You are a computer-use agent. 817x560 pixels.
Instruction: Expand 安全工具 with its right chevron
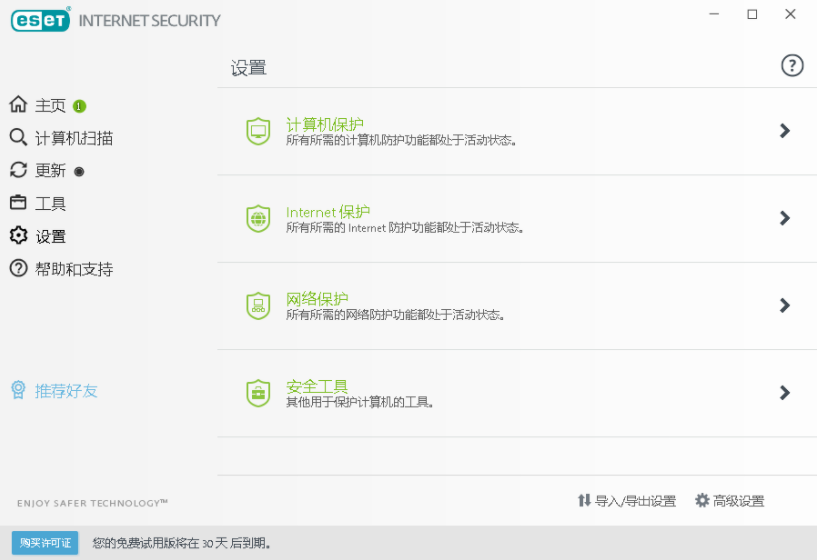tap(785, 393)
